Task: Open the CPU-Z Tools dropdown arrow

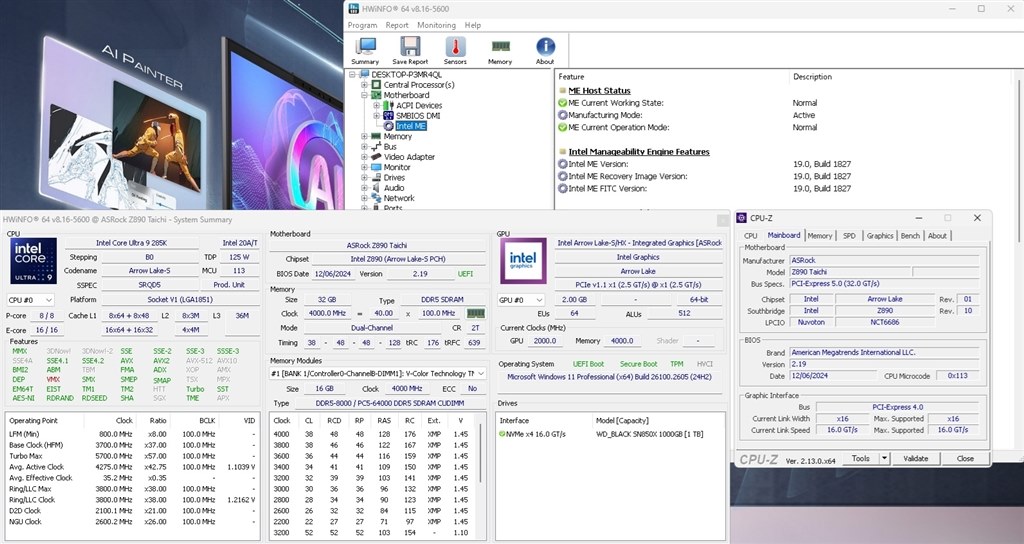Action: [885, 459]
